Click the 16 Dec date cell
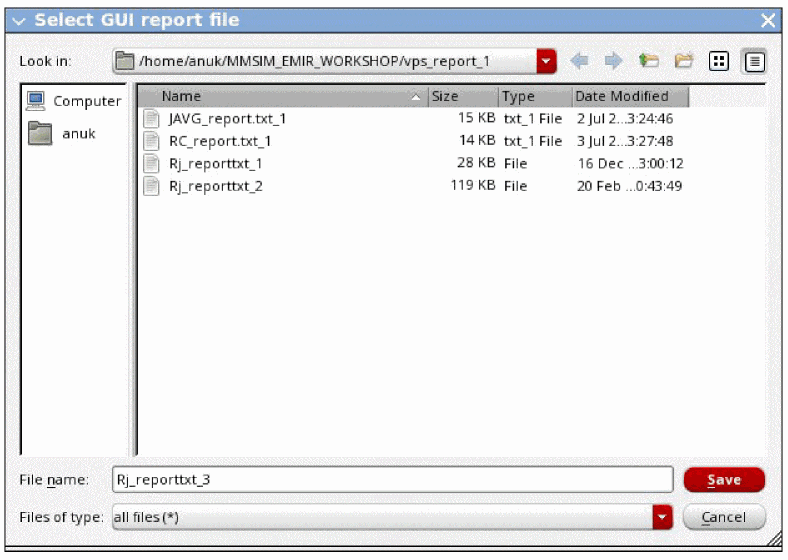The height and width of the screenshot is (560, 788). point(630,163)
